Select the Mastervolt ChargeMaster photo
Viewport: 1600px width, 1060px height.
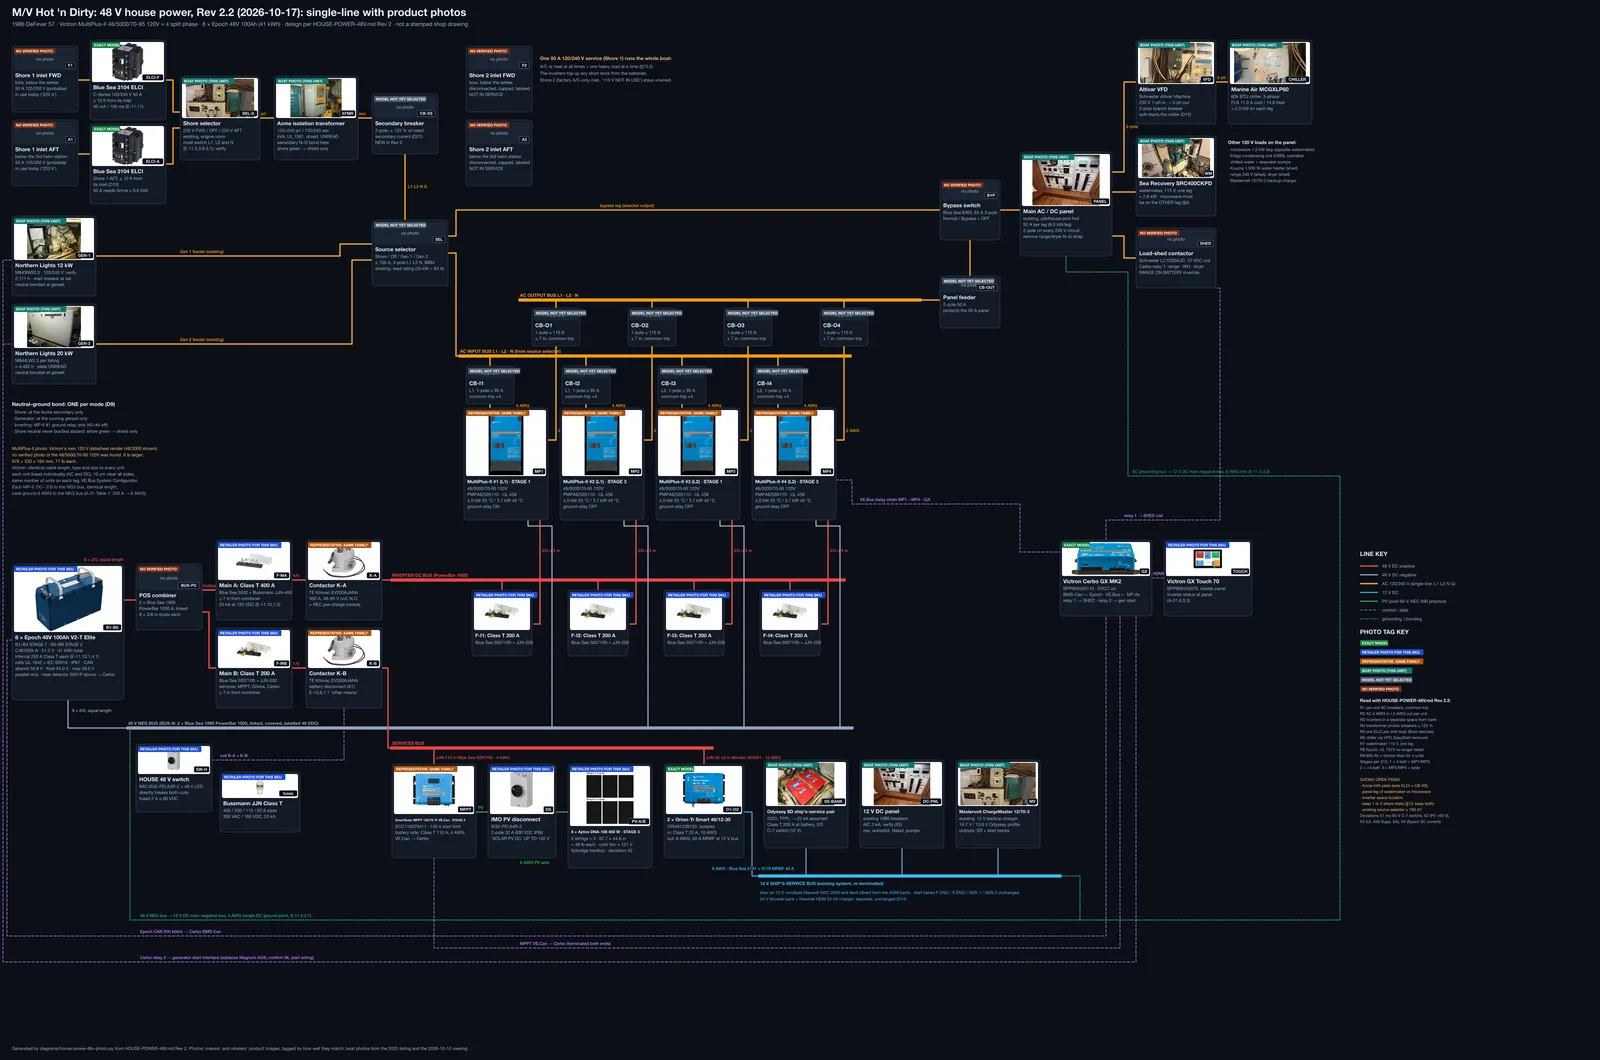(x=998, y=785)
